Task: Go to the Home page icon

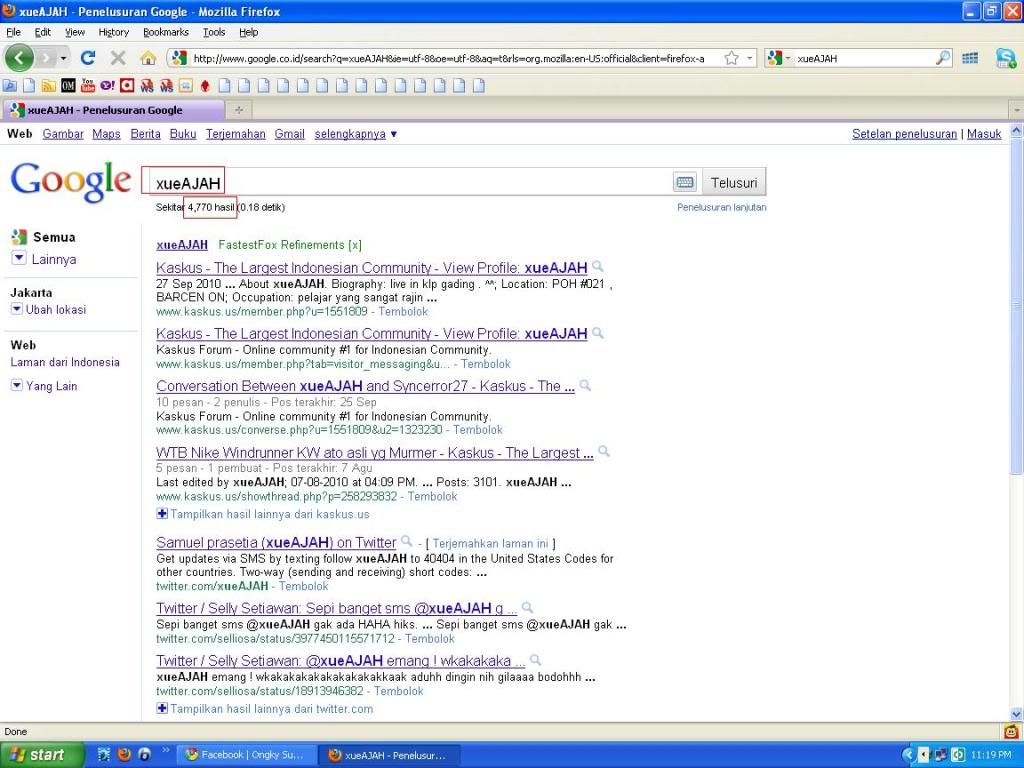Action: click(148, 58)
